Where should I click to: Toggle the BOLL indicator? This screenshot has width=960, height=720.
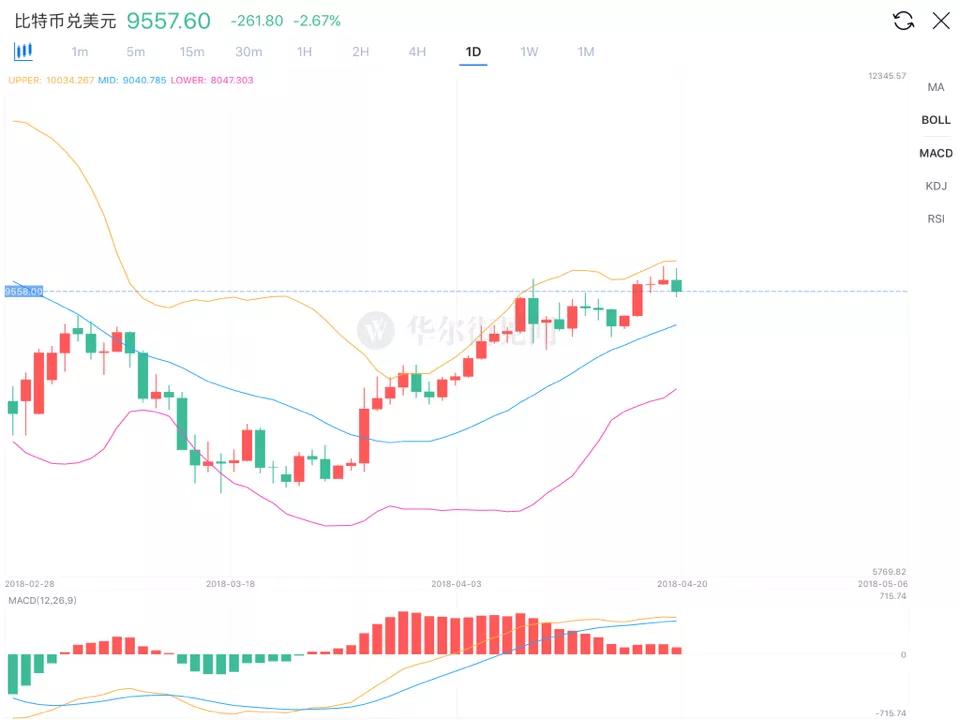[936, 120]
